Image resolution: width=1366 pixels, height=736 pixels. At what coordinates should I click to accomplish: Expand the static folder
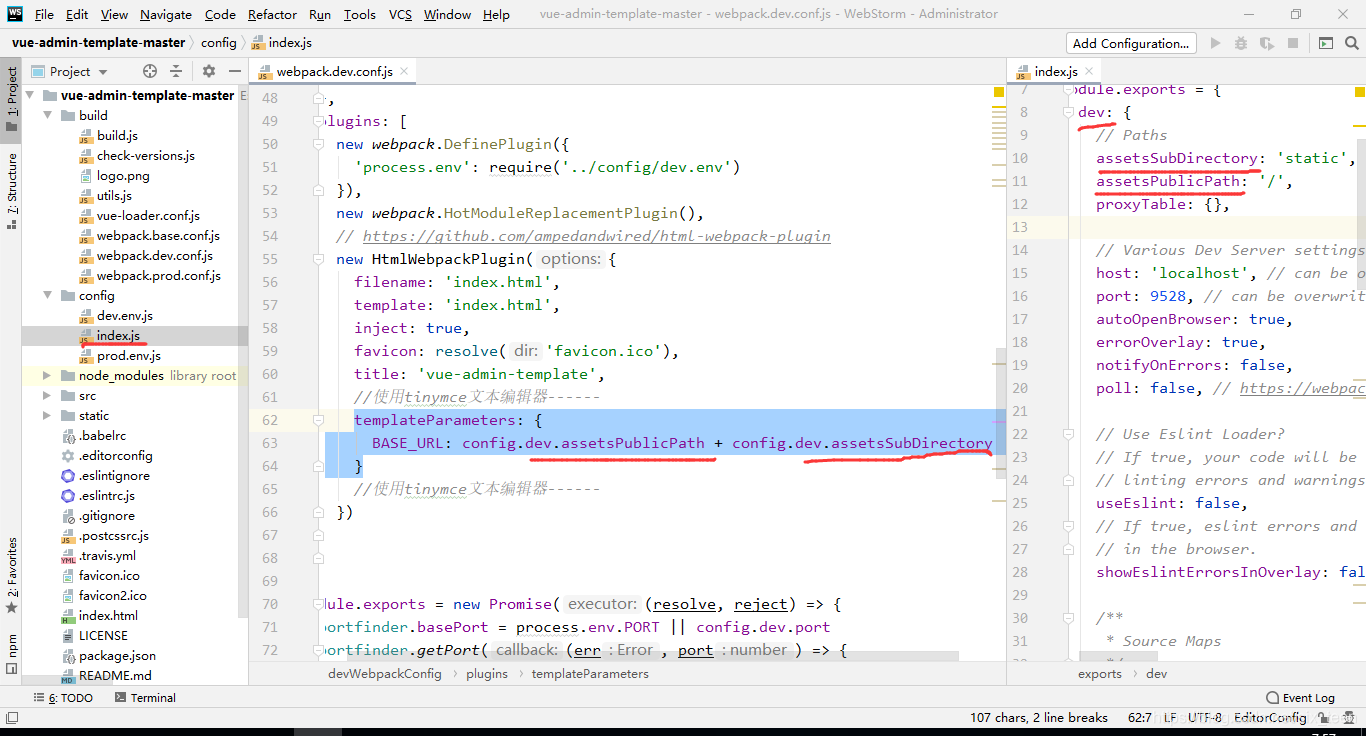pos(48,416)
